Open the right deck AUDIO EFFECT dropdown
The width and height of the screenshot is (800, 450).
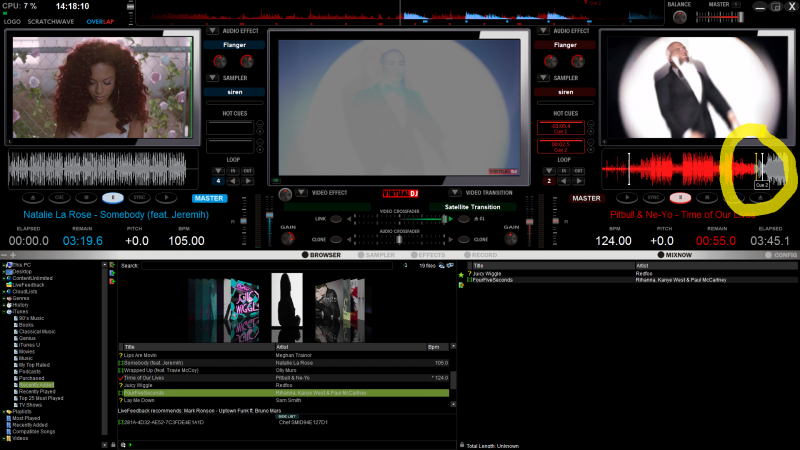[543, 31]
